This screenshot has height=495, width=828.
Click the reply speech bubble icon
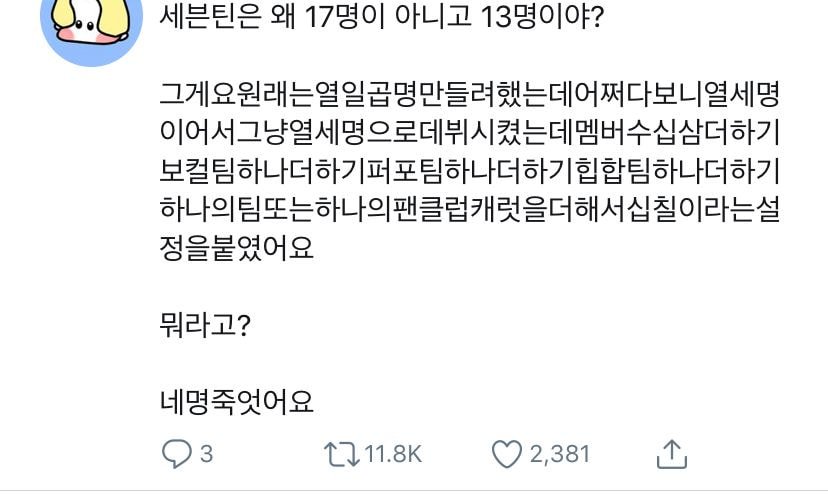[x=175, y=455]
